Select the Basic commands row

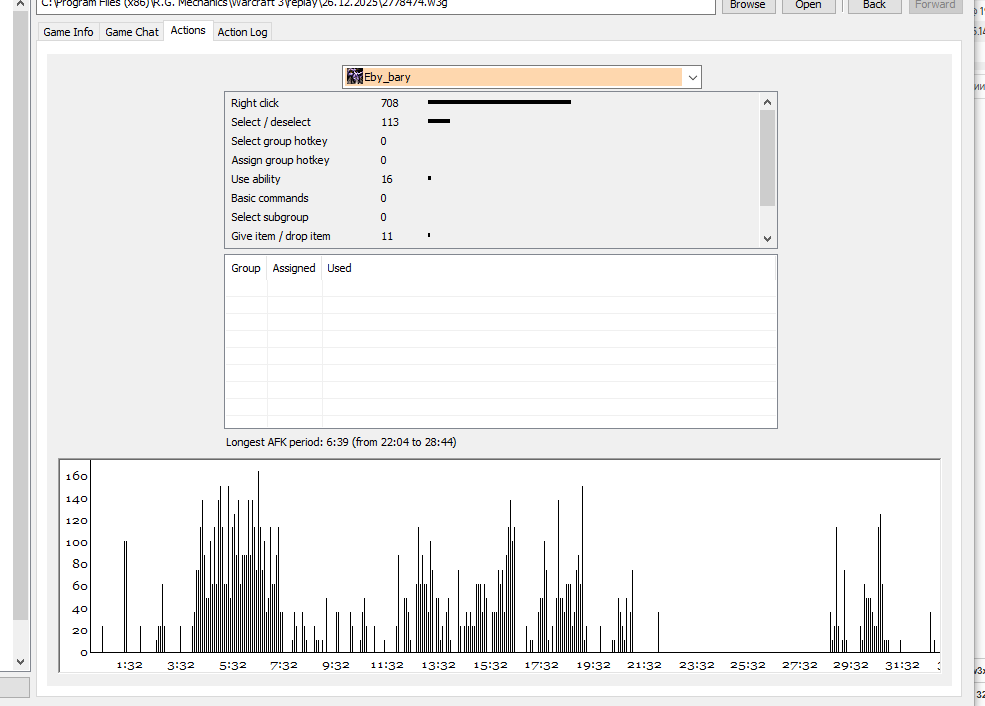point(492,198)
